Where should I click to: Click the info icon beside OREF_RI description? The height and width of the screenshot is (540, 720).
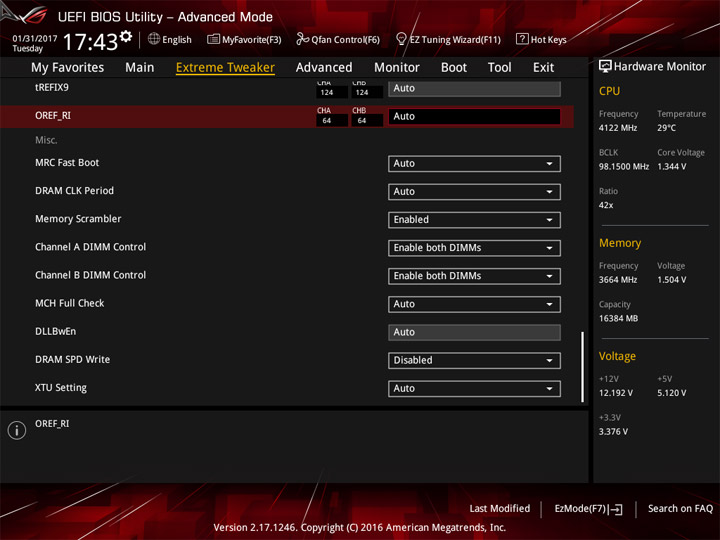tap(17, 430)
